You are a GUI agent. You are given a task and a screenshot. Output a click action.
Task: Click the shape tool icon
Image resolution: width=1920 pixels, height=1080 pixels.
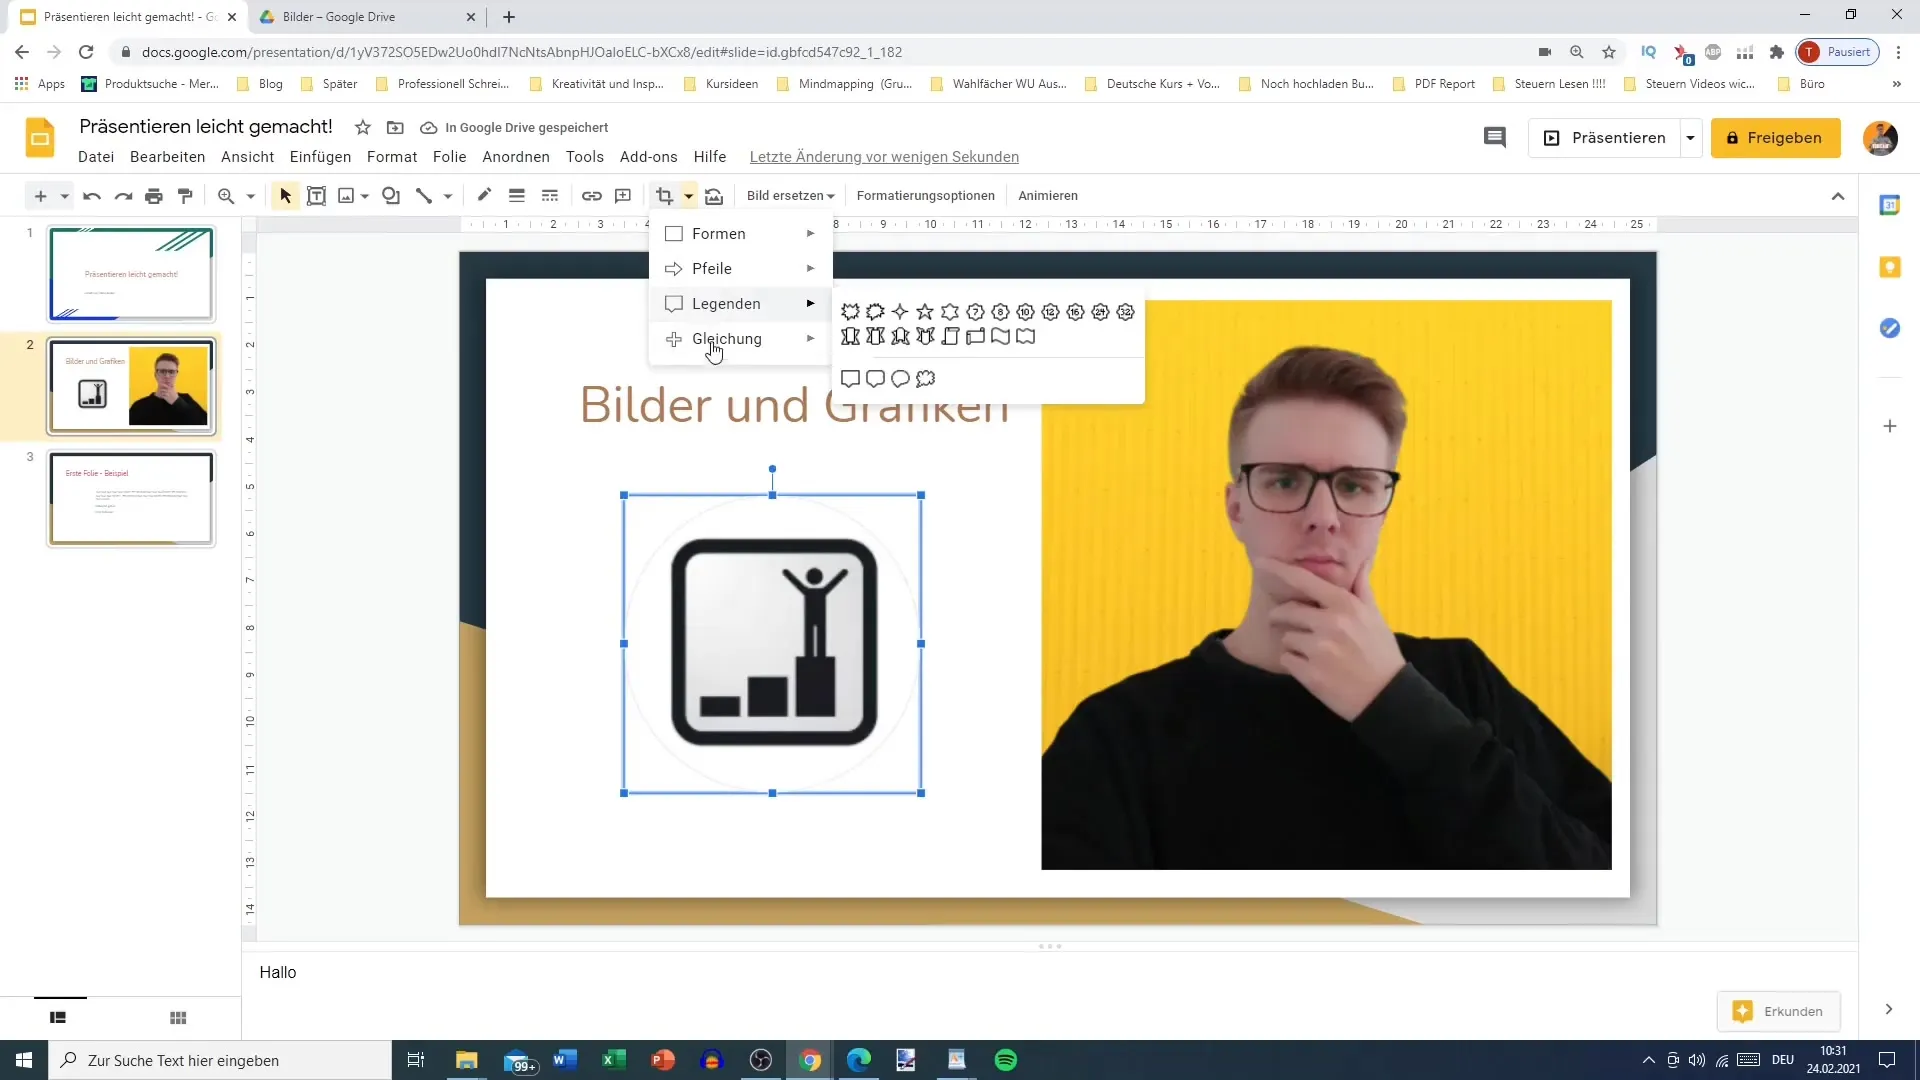(391, 196)
